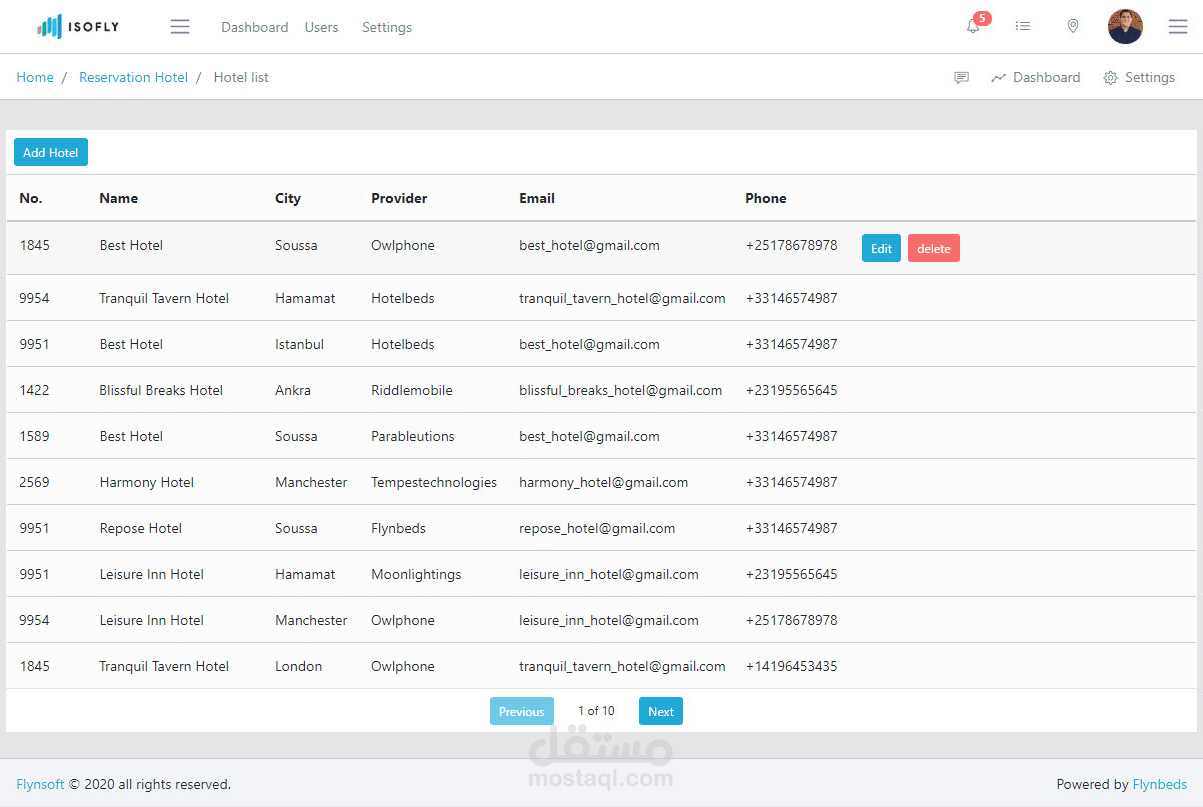Click Repose Hotel name
Screen dimensions: 1203x807
141,528
